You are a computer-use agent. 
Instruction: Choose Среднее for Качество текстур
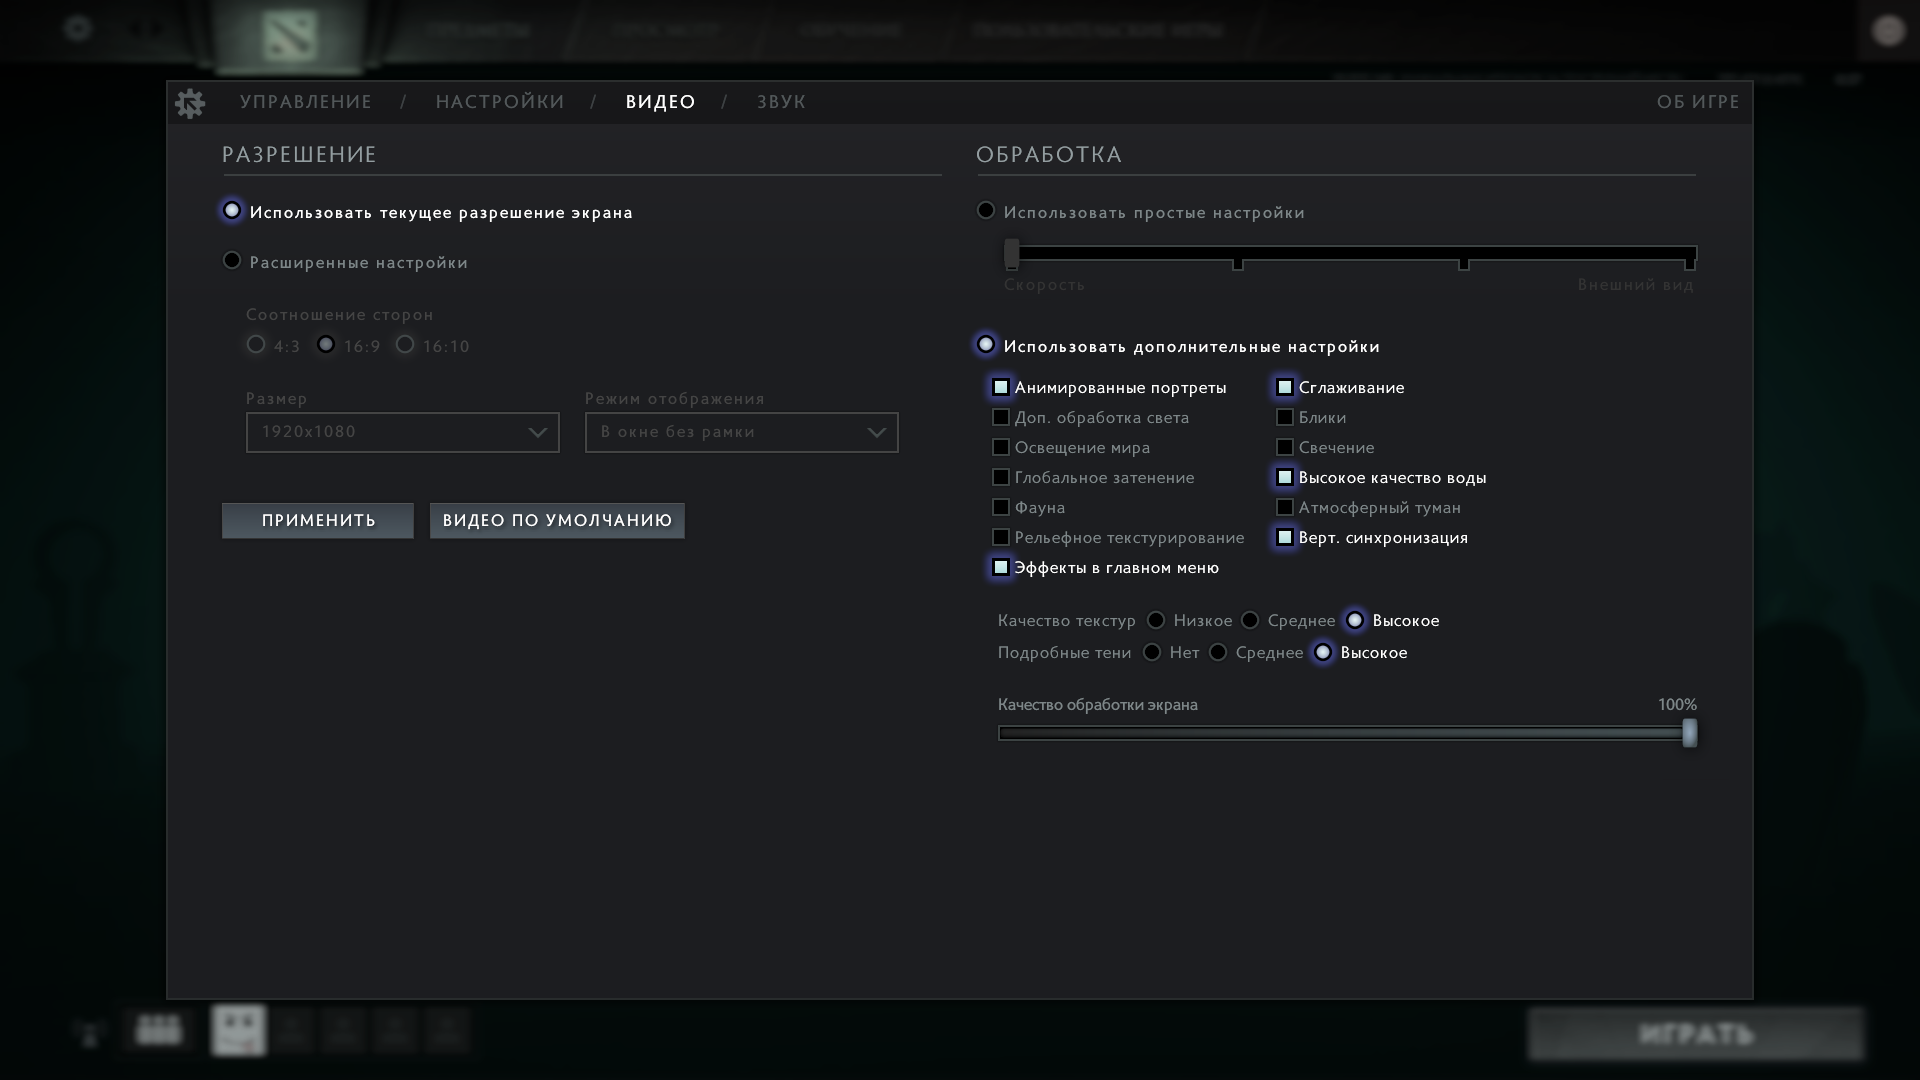[1250, 621]
